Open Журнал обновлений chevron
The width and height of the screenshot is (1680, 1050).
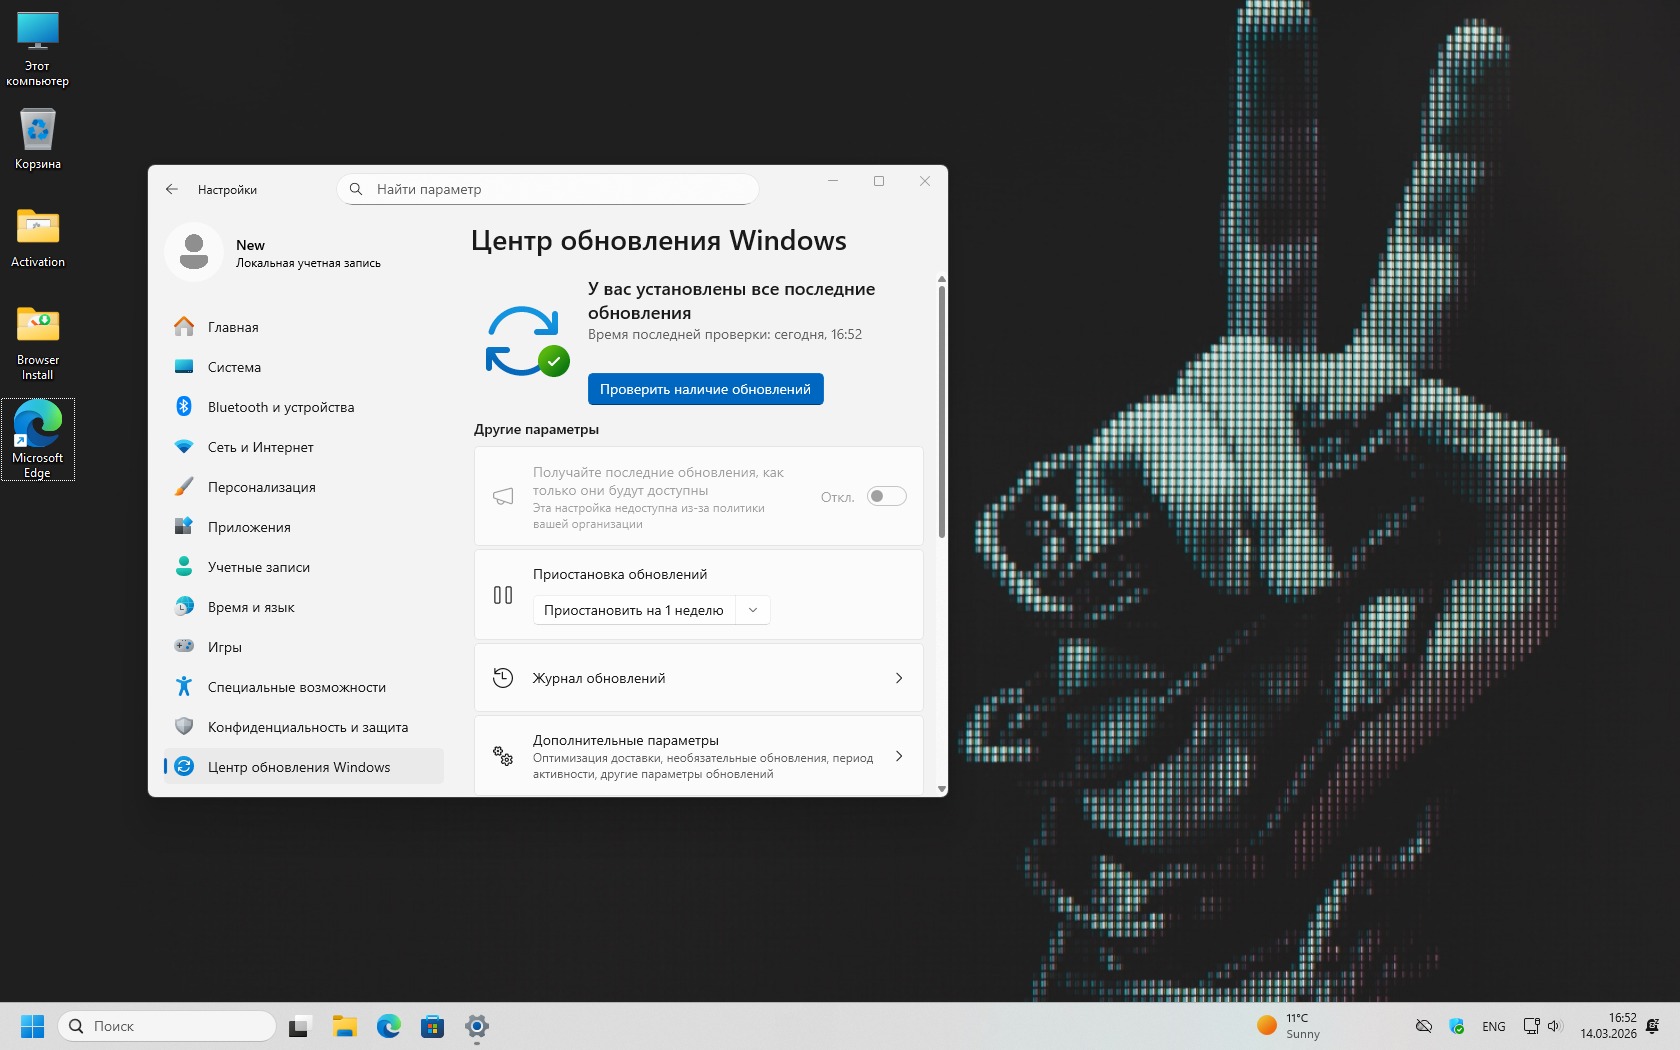[898, 678]
